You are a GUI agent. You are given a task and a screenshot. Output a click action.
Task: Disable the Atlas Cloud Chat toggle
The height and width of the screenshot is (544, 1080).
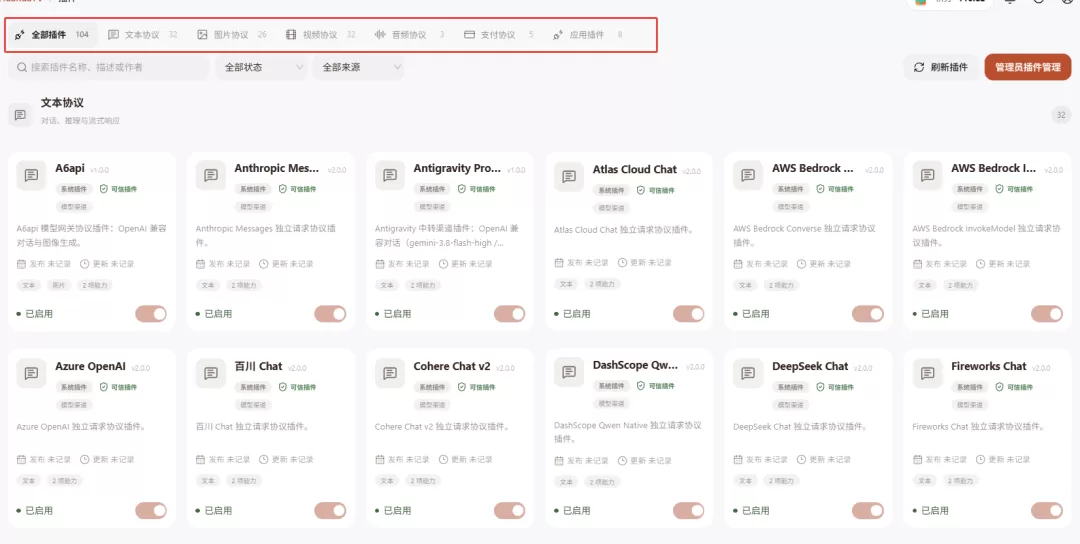coord(689,314)
